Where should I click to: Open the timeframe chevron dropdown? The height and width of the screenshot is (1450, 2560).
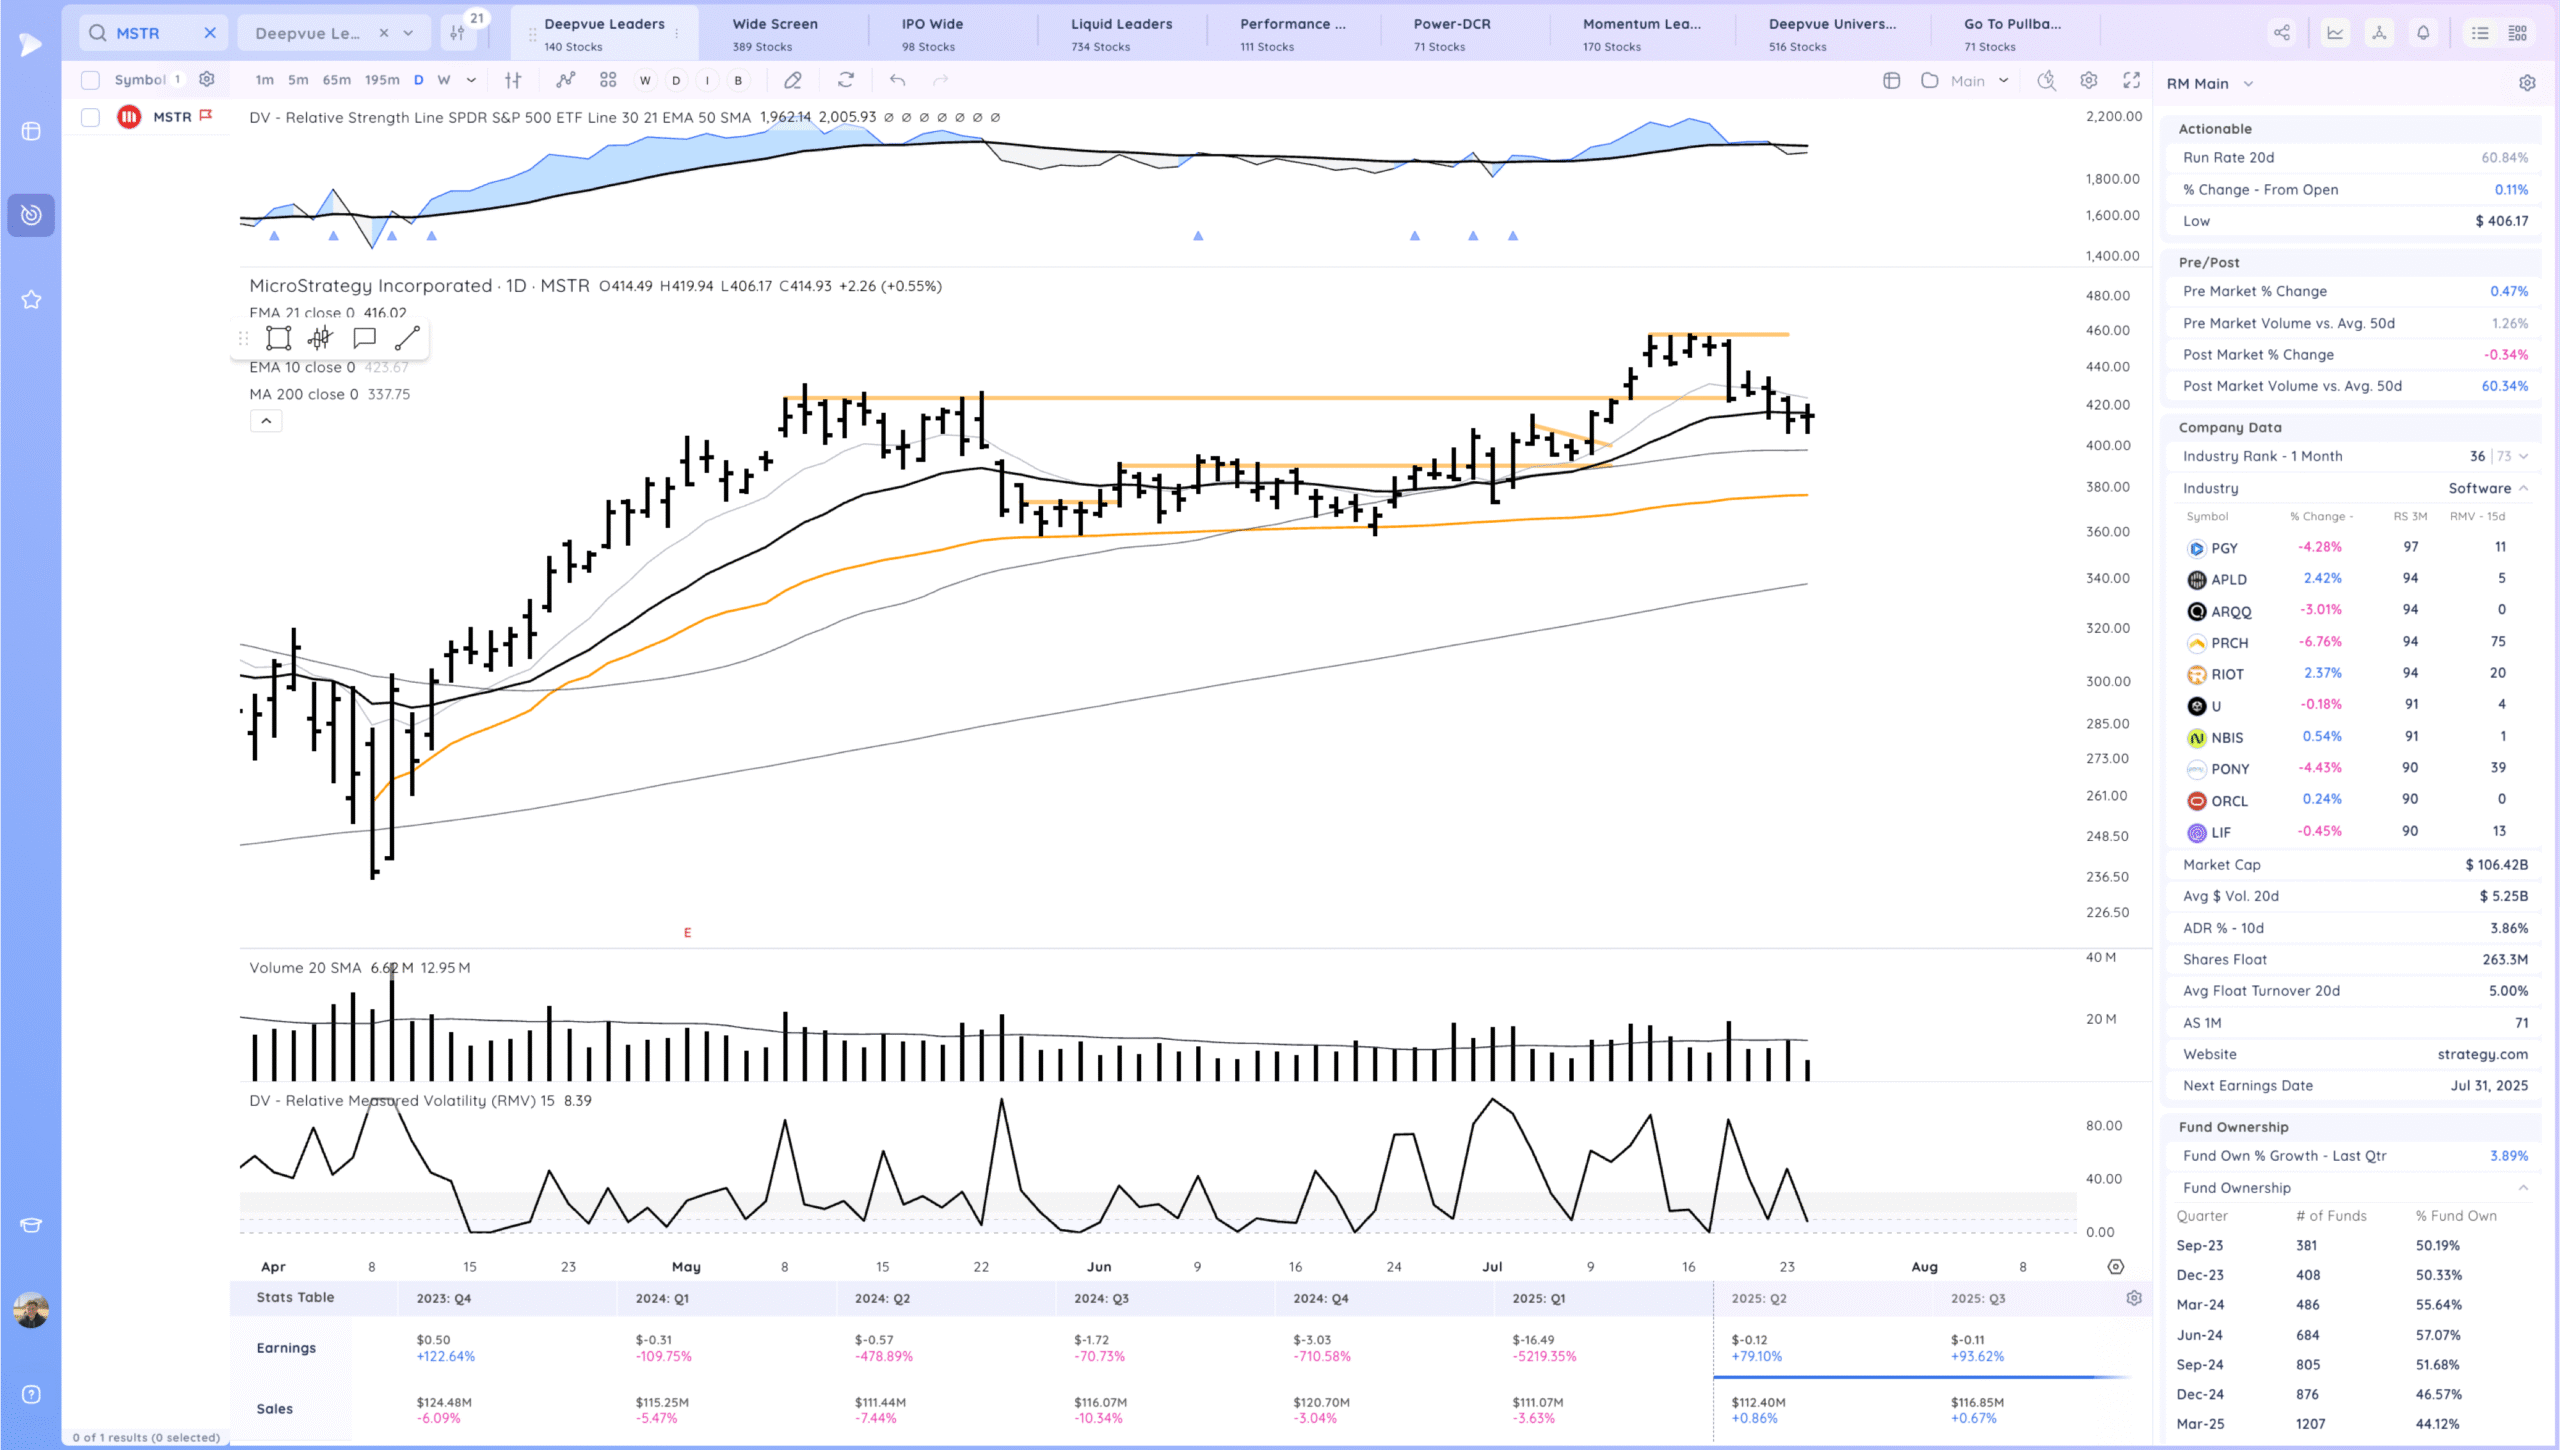point(471,80)
